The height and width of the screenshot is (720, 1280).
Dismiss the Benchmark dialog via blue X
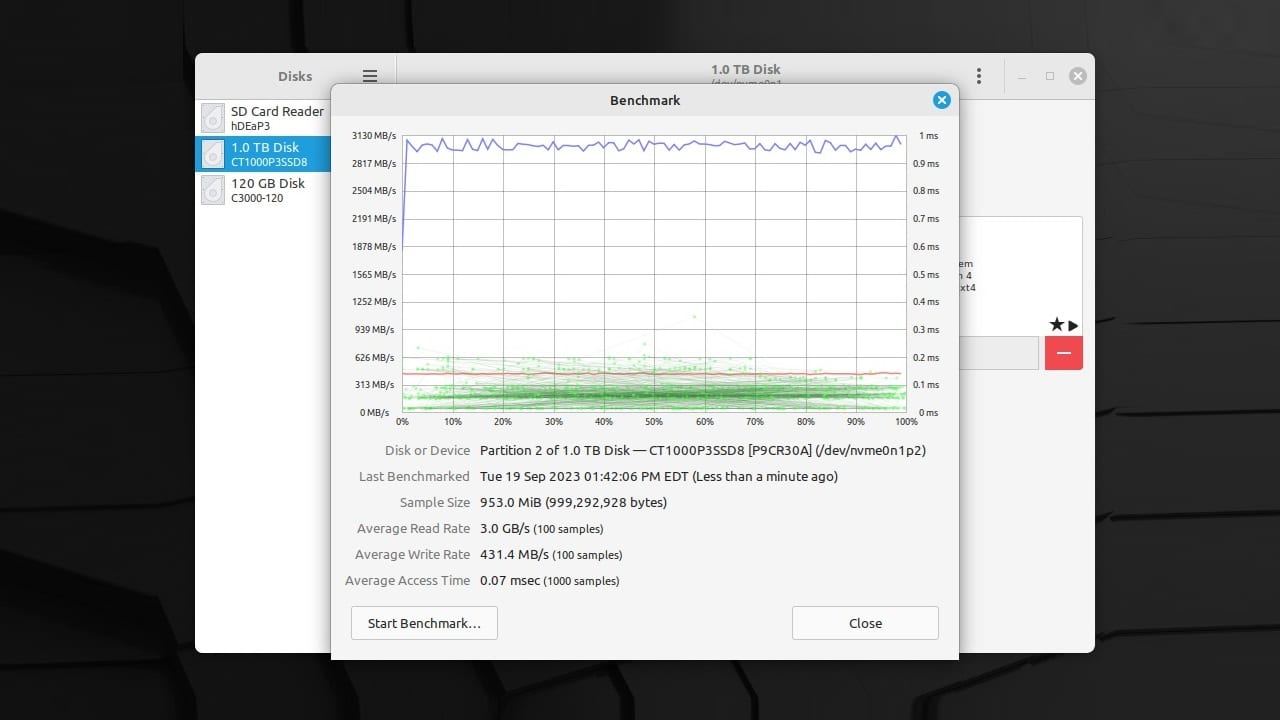click(x=941, y=100)
